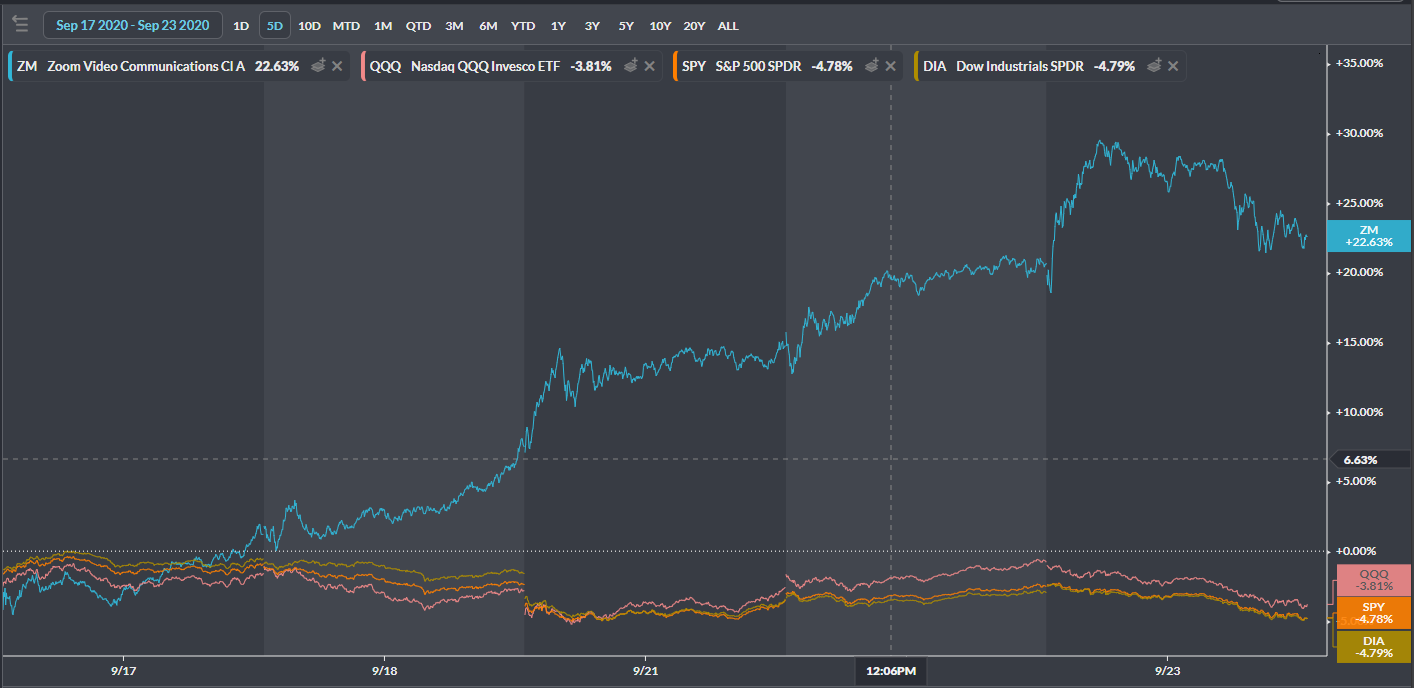Click the layers icon on DIA chip

click(1155, 66)
